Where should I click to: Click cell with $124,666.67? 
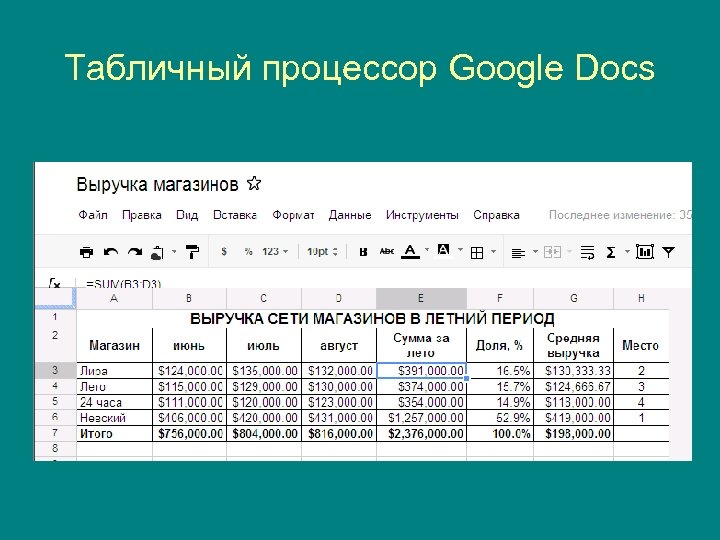click(x=574, y=387)
